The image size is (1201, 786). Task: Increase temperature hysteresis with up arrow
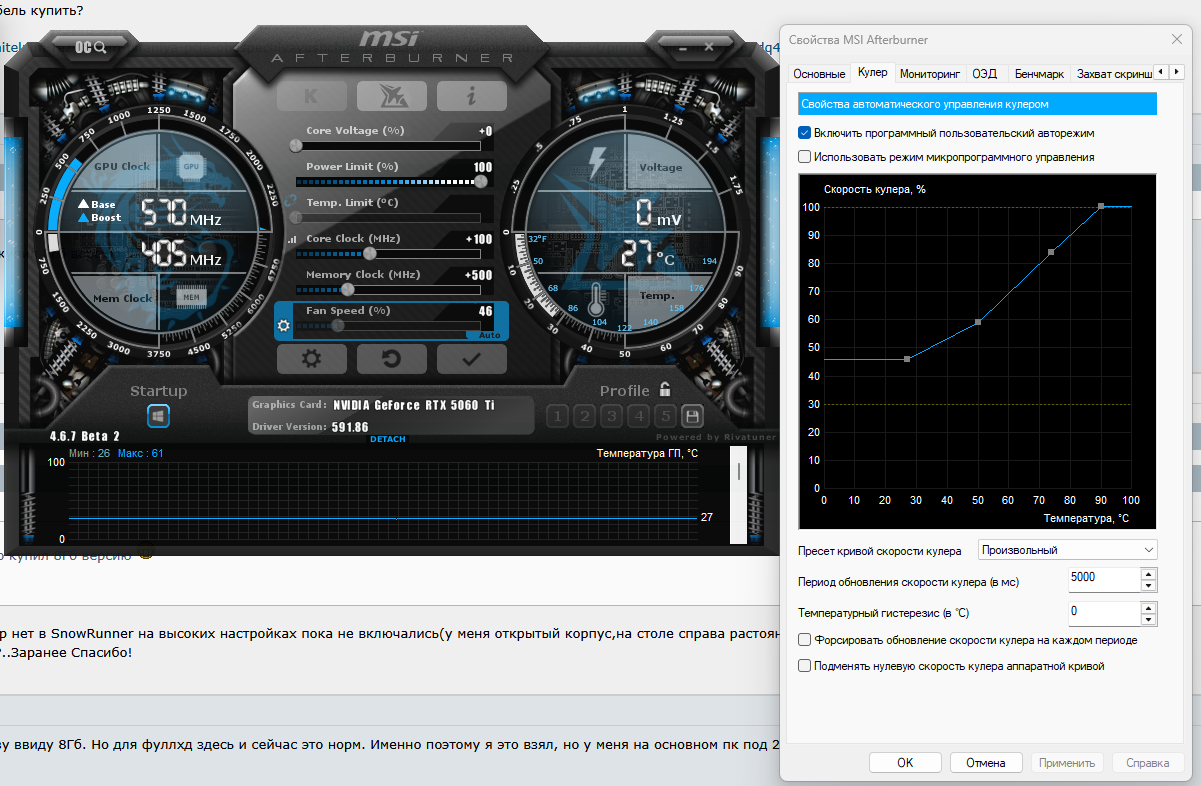(1149, 606)
